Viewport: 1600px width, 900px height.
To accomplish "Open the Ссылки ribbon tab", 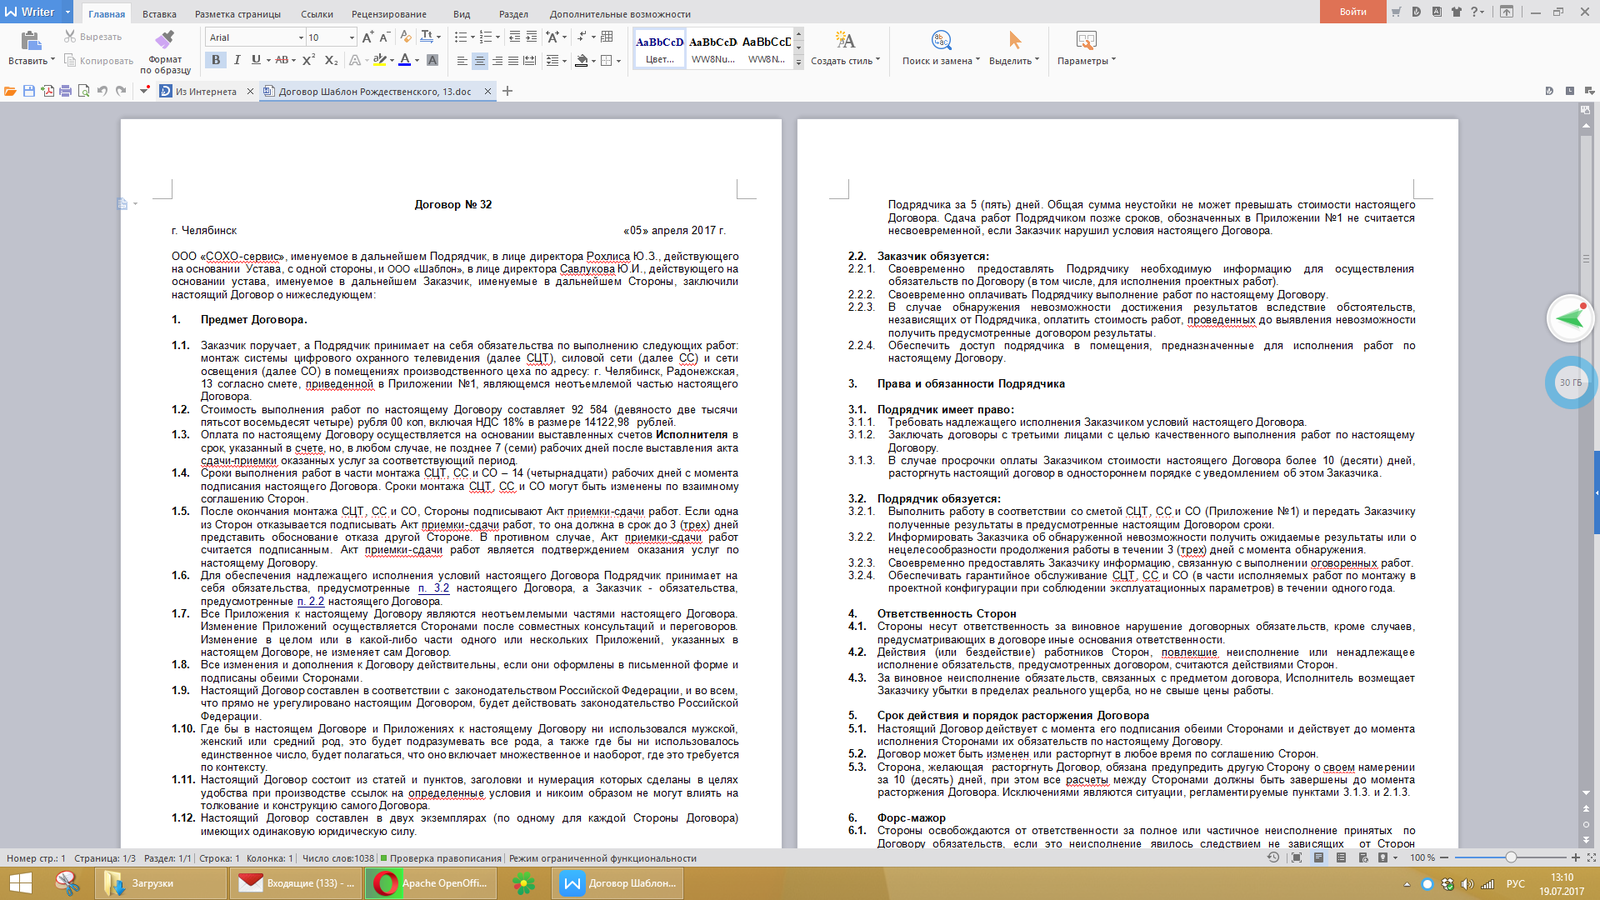I will [317, 14].
